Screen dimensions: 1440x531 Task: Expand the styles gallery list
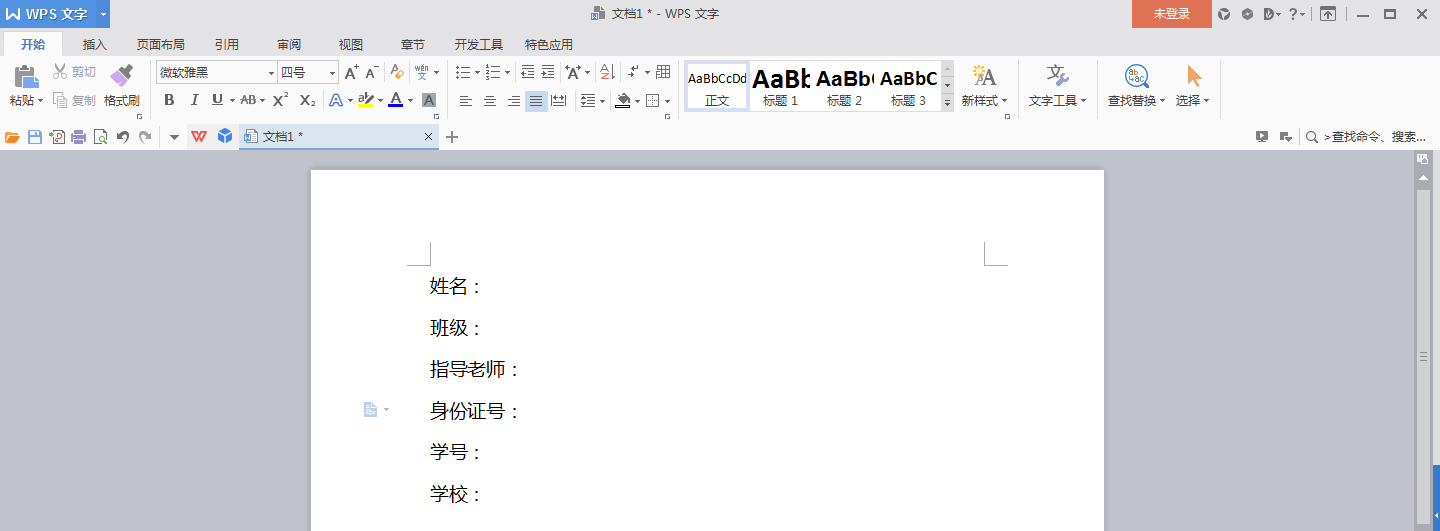947,103
